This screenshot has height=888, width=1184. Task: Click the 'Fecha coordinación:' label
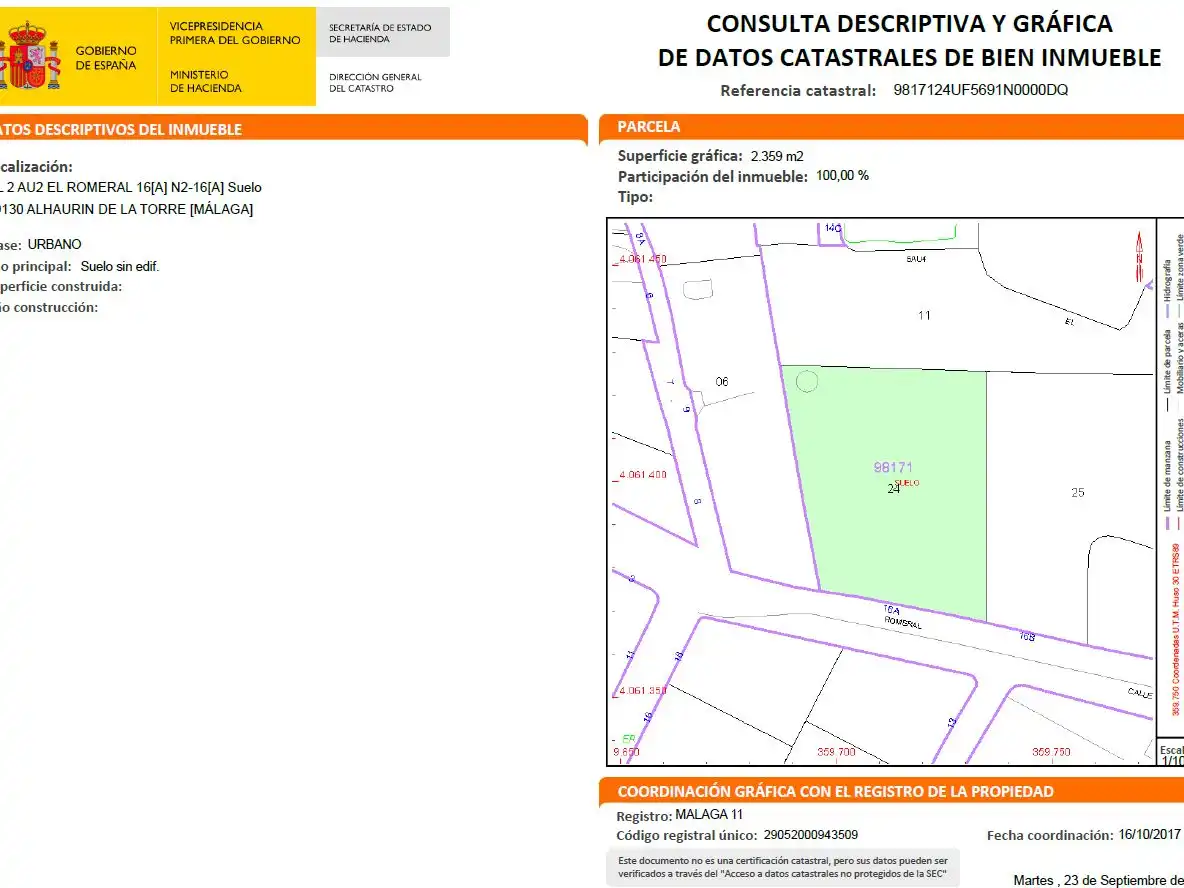(1050, 836)
